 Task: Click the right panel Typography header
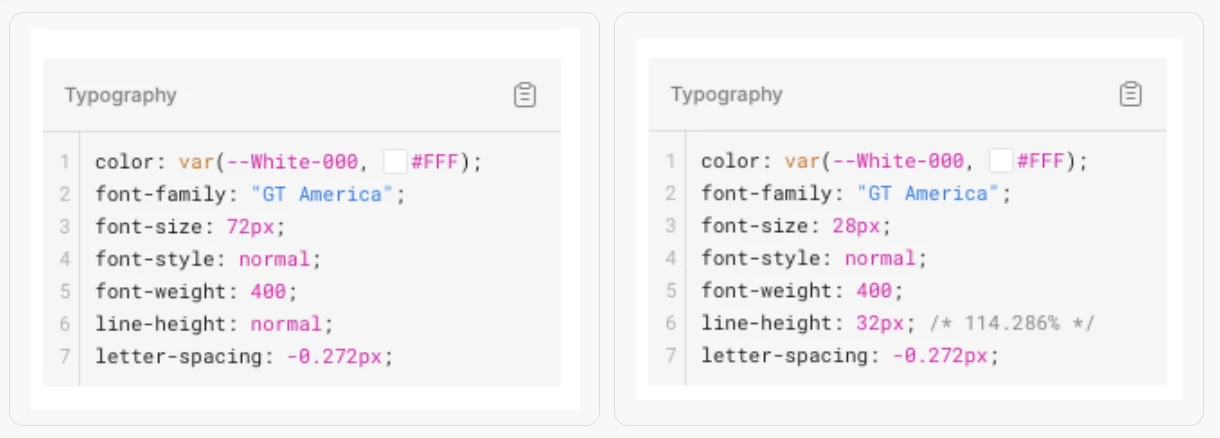[727, 94]
